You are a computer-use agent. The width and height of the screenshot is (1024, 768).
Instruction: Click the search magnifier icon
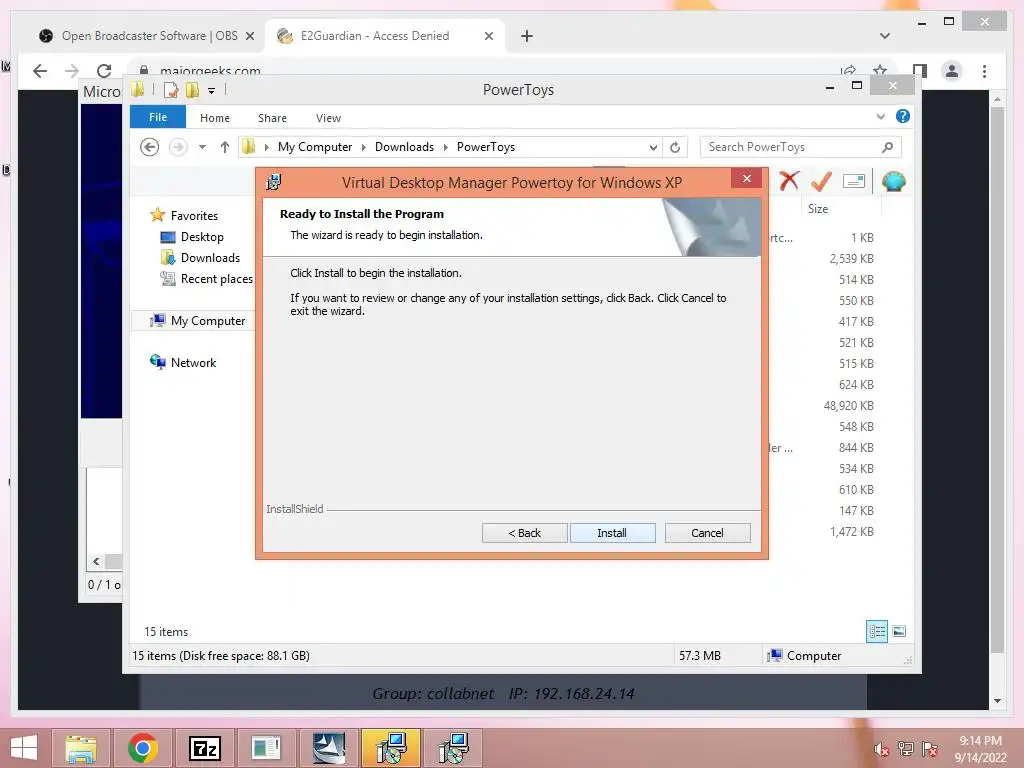[888, 147]
